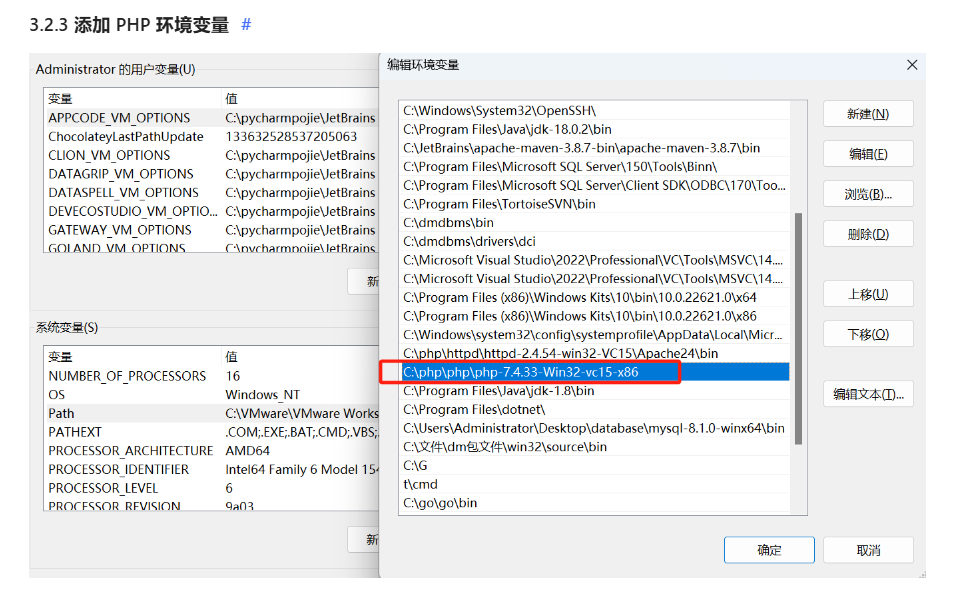957x605 pixels.
Task: Select PROCESSOR_LEVEL system variable
Action: coord(211,488)
